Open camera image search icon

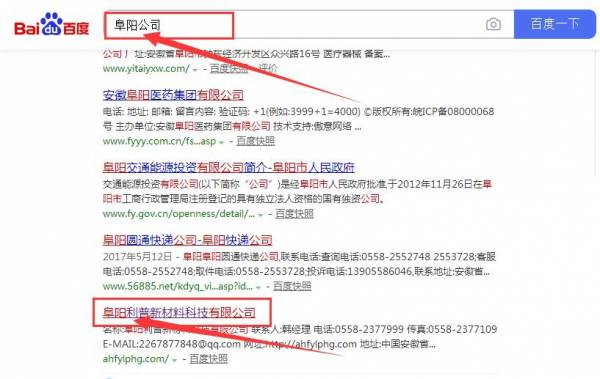coord(493,25)
